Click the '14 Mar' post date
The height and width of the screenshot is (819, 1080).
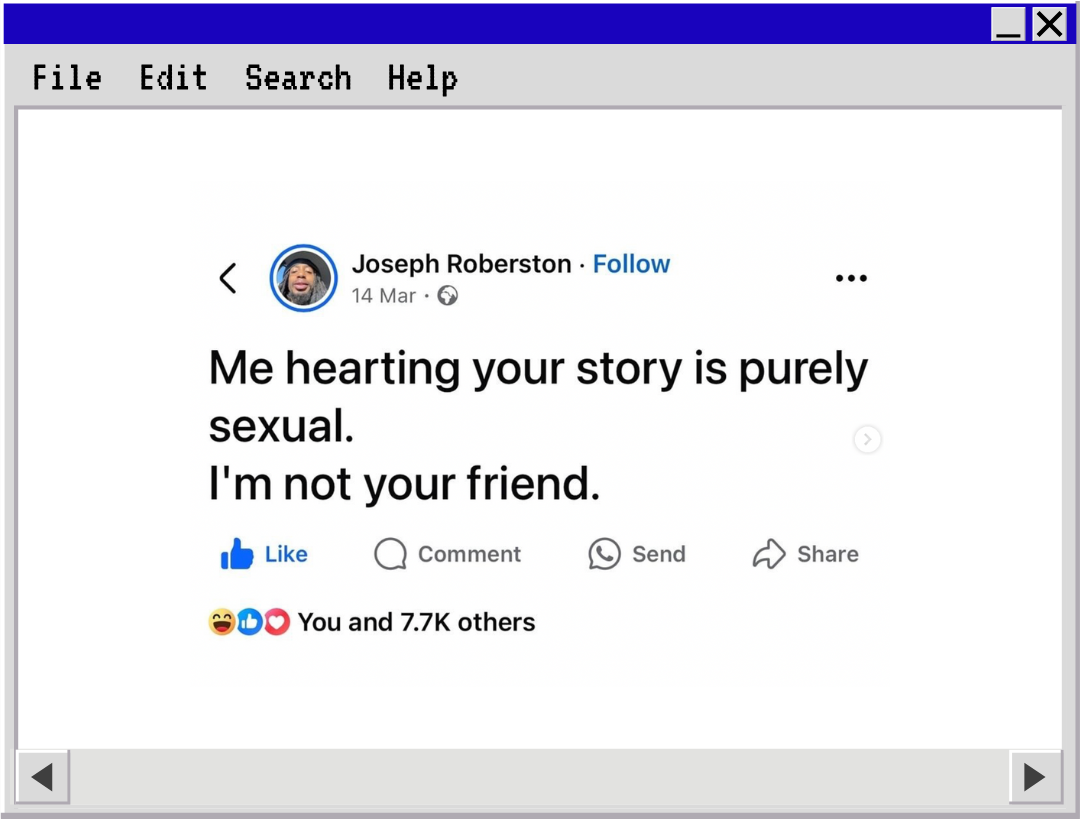384,296
